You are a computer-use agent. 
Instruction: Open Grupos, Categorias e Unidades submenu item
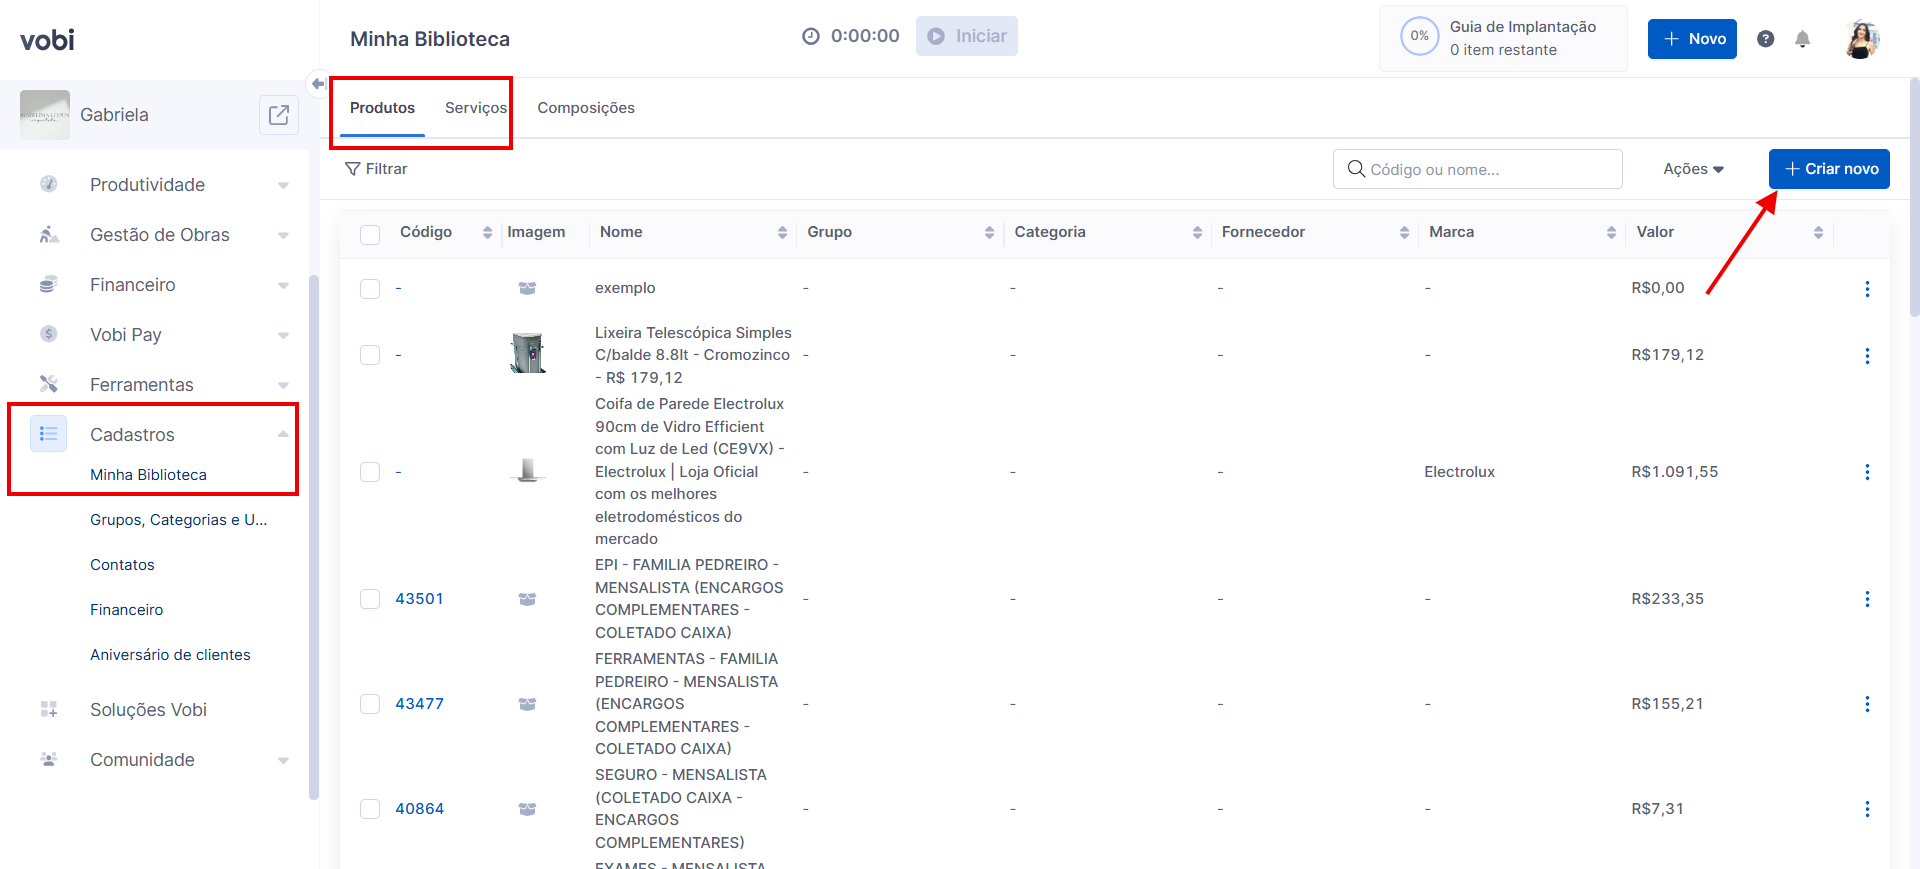[178, 520]
